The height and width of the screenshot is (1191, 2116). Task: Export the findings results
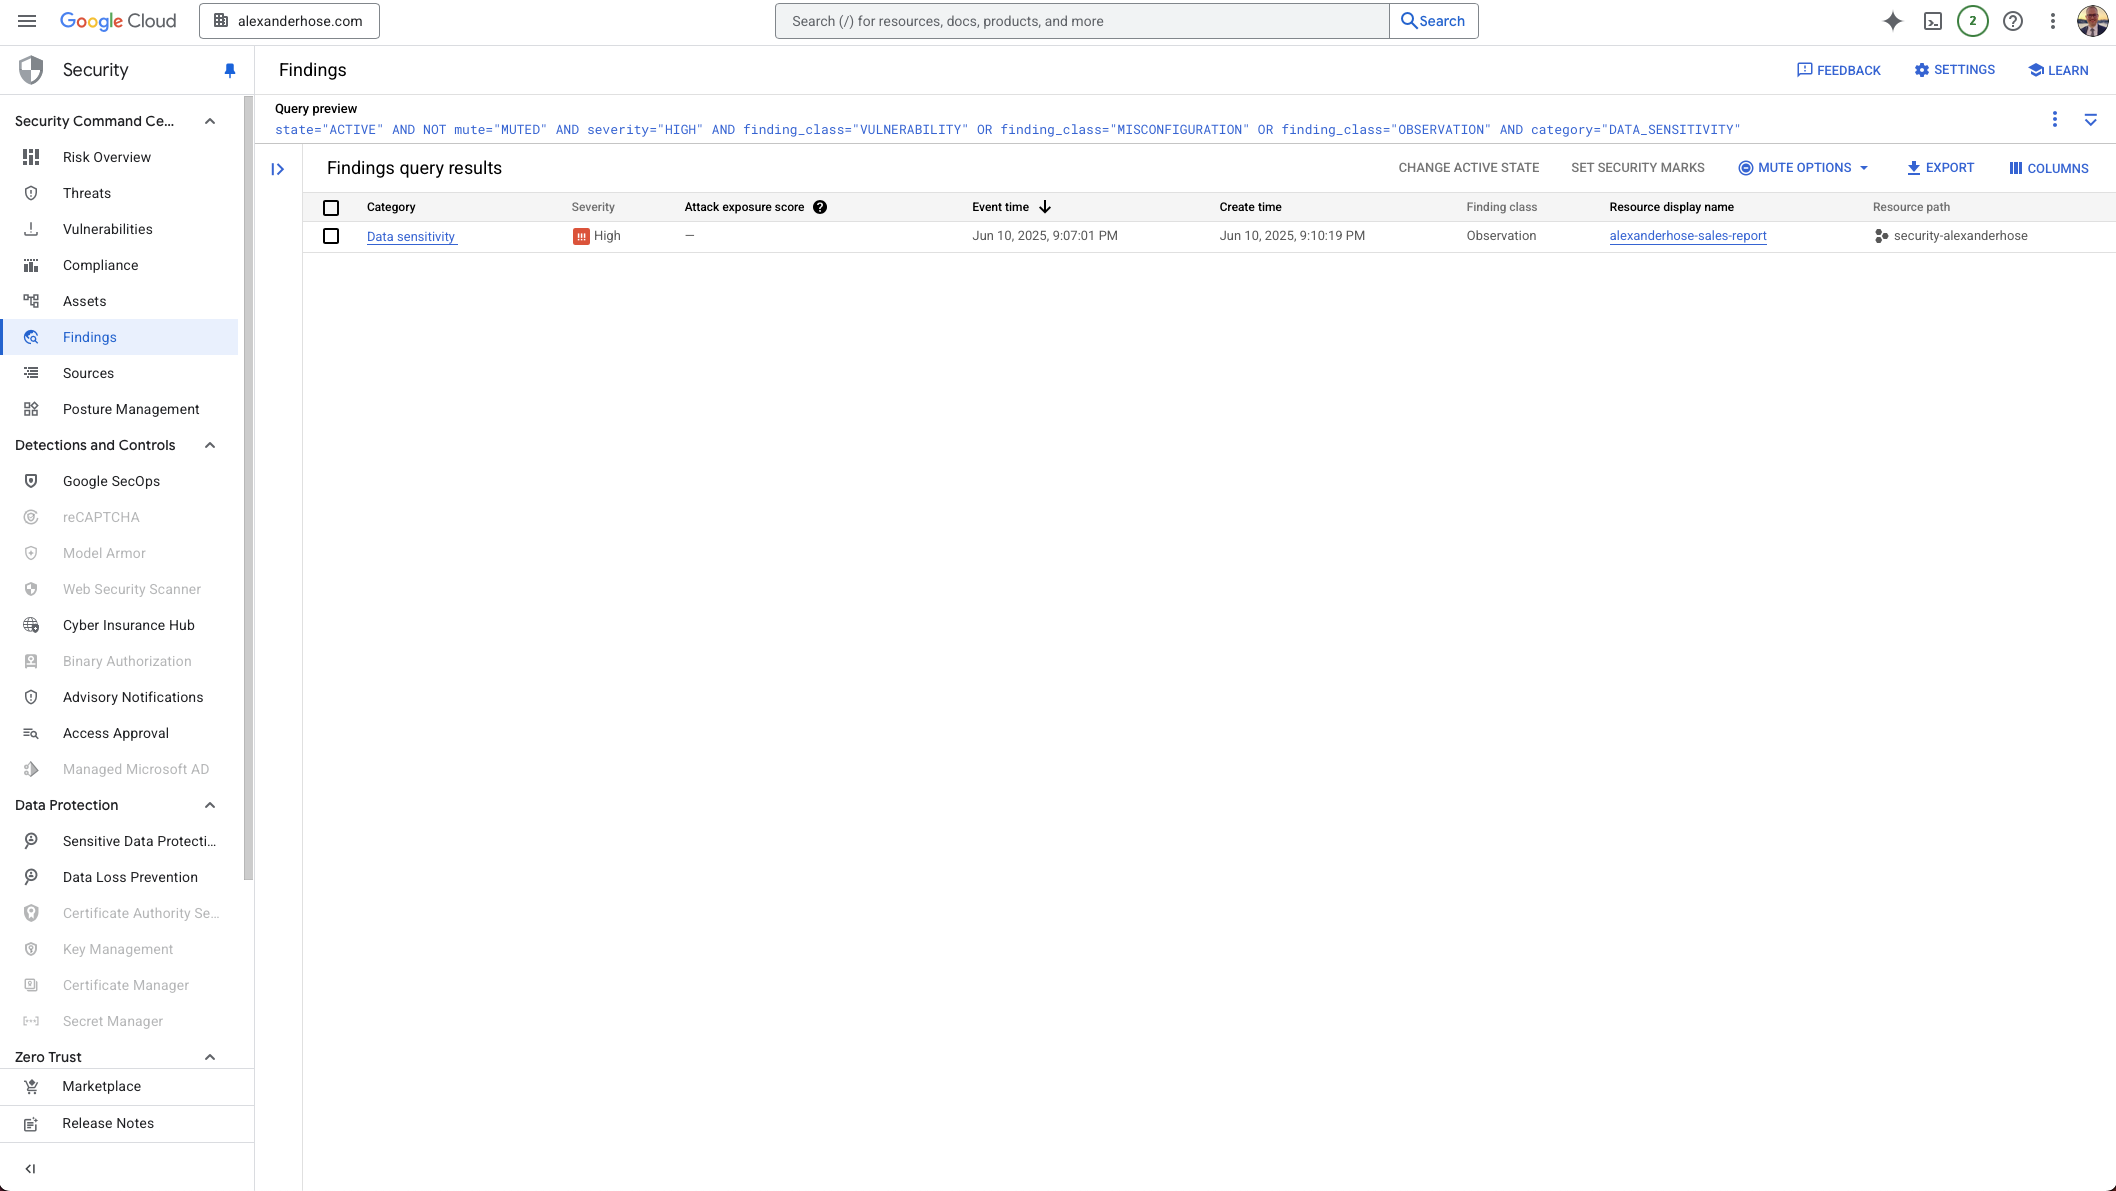1940,168
